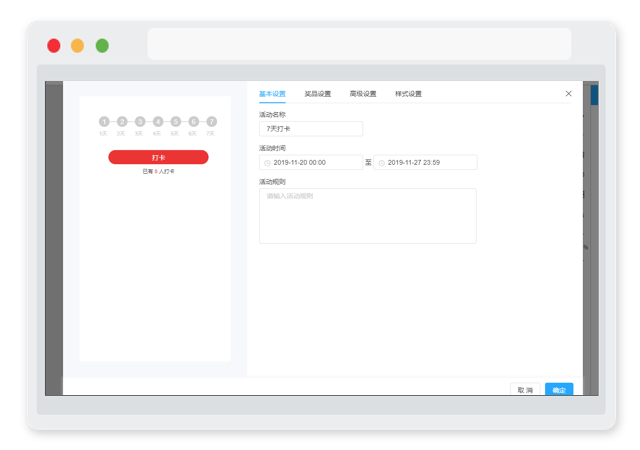This screenshot has height=450, width=640.
Task: Select day 5 circle in the preview
Action: (x=176, y=121)
